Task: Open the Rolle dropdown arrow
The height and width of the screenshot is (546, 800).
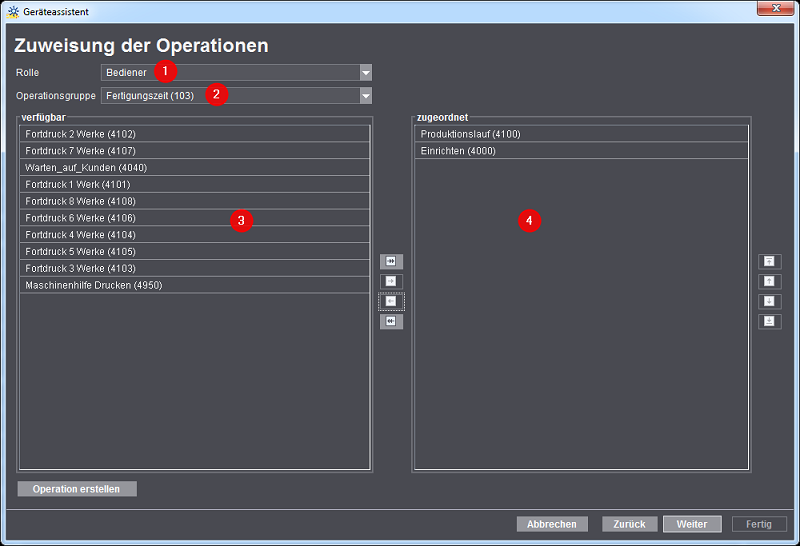Action: click(x=365, y=73)
